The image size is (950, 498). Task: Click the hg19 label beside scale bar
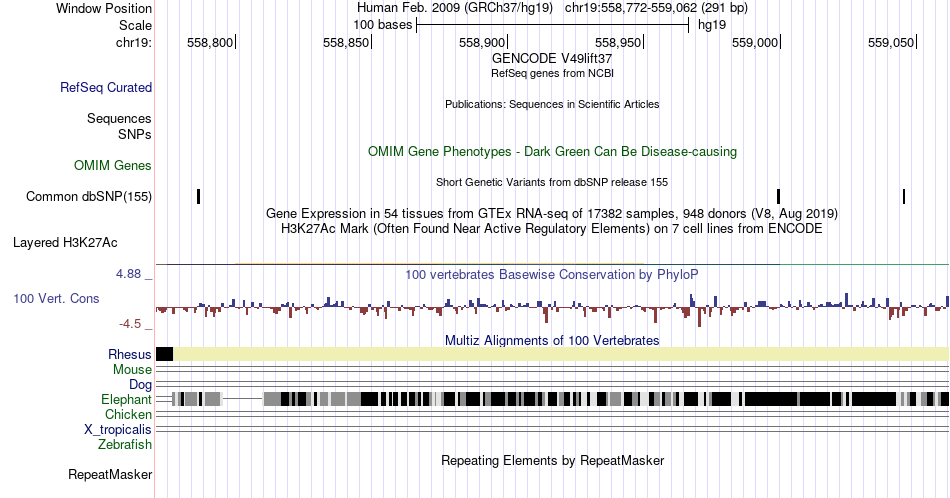712,25
